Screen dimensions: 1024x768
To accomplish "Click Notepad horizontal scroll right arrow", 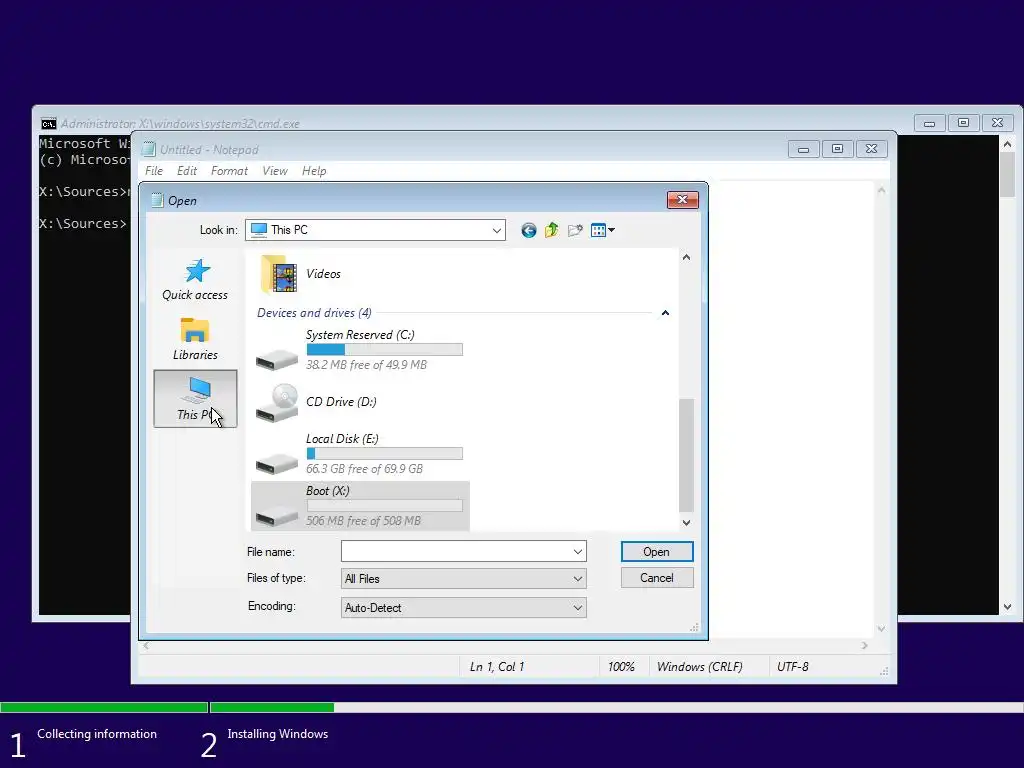I will [865, 645].
